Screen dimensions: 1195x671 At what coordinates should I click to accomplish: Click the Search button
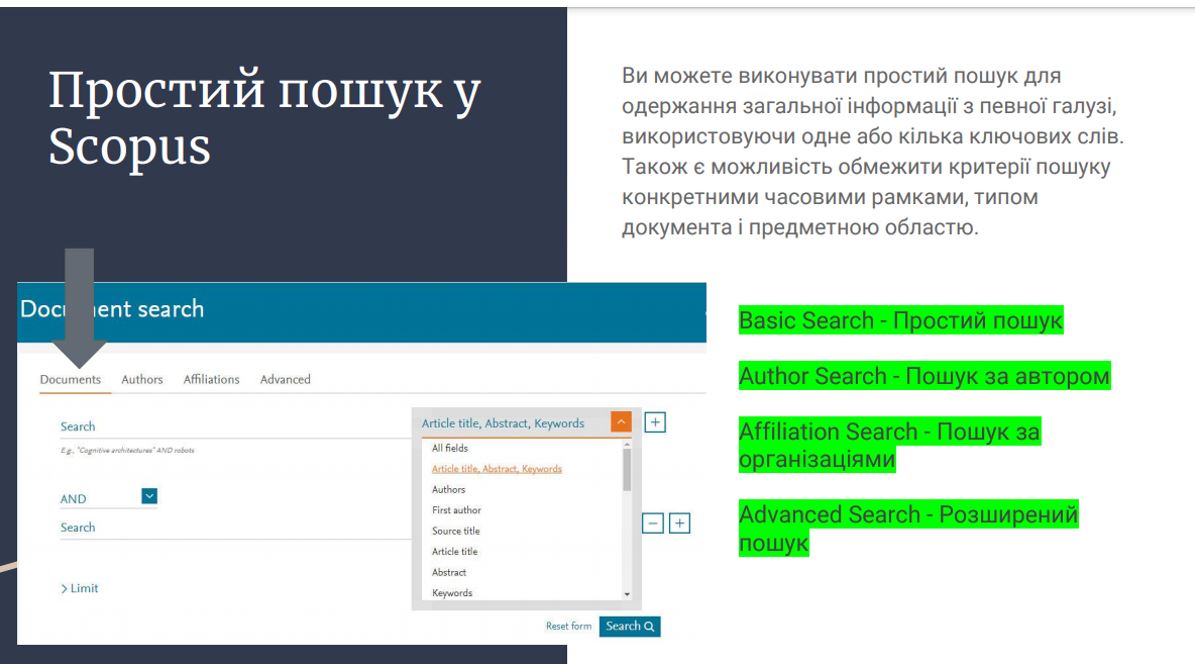pyautogui.click(x=630, y=626)
